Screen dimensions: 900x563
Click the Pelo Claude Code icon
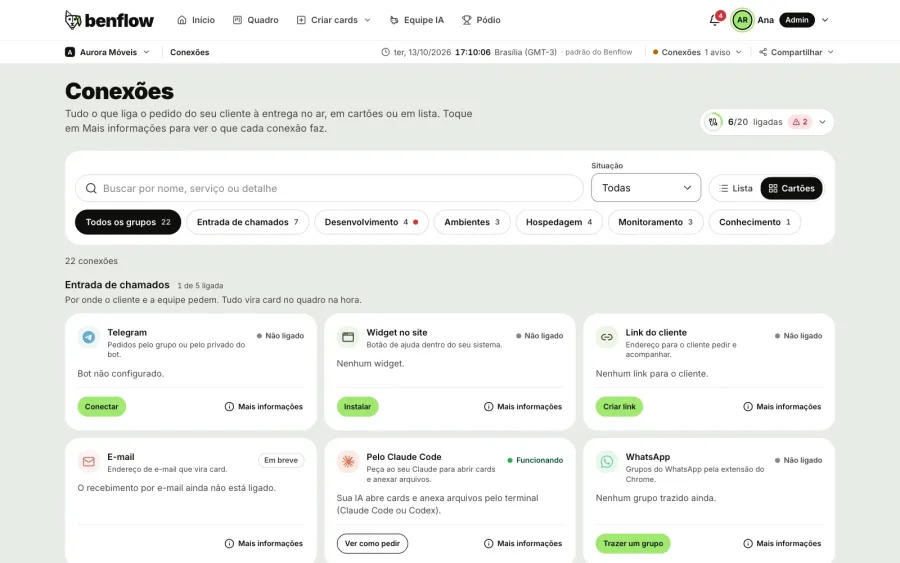(348, 461)
